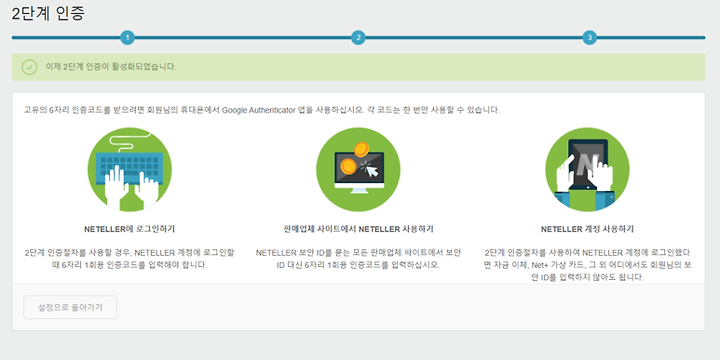
Task: Select step 2 circle in progress bar
Action: tap(358, 38)
